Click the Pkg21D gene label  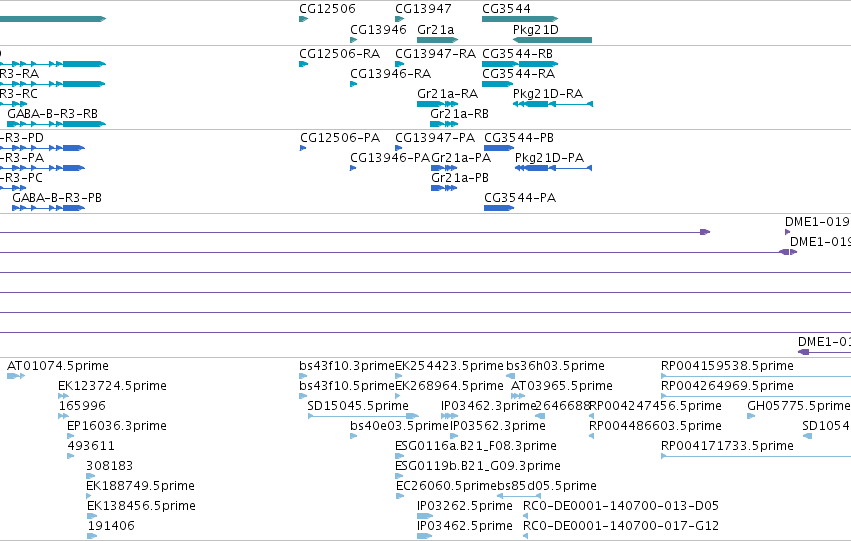click(x=536, y=29)
